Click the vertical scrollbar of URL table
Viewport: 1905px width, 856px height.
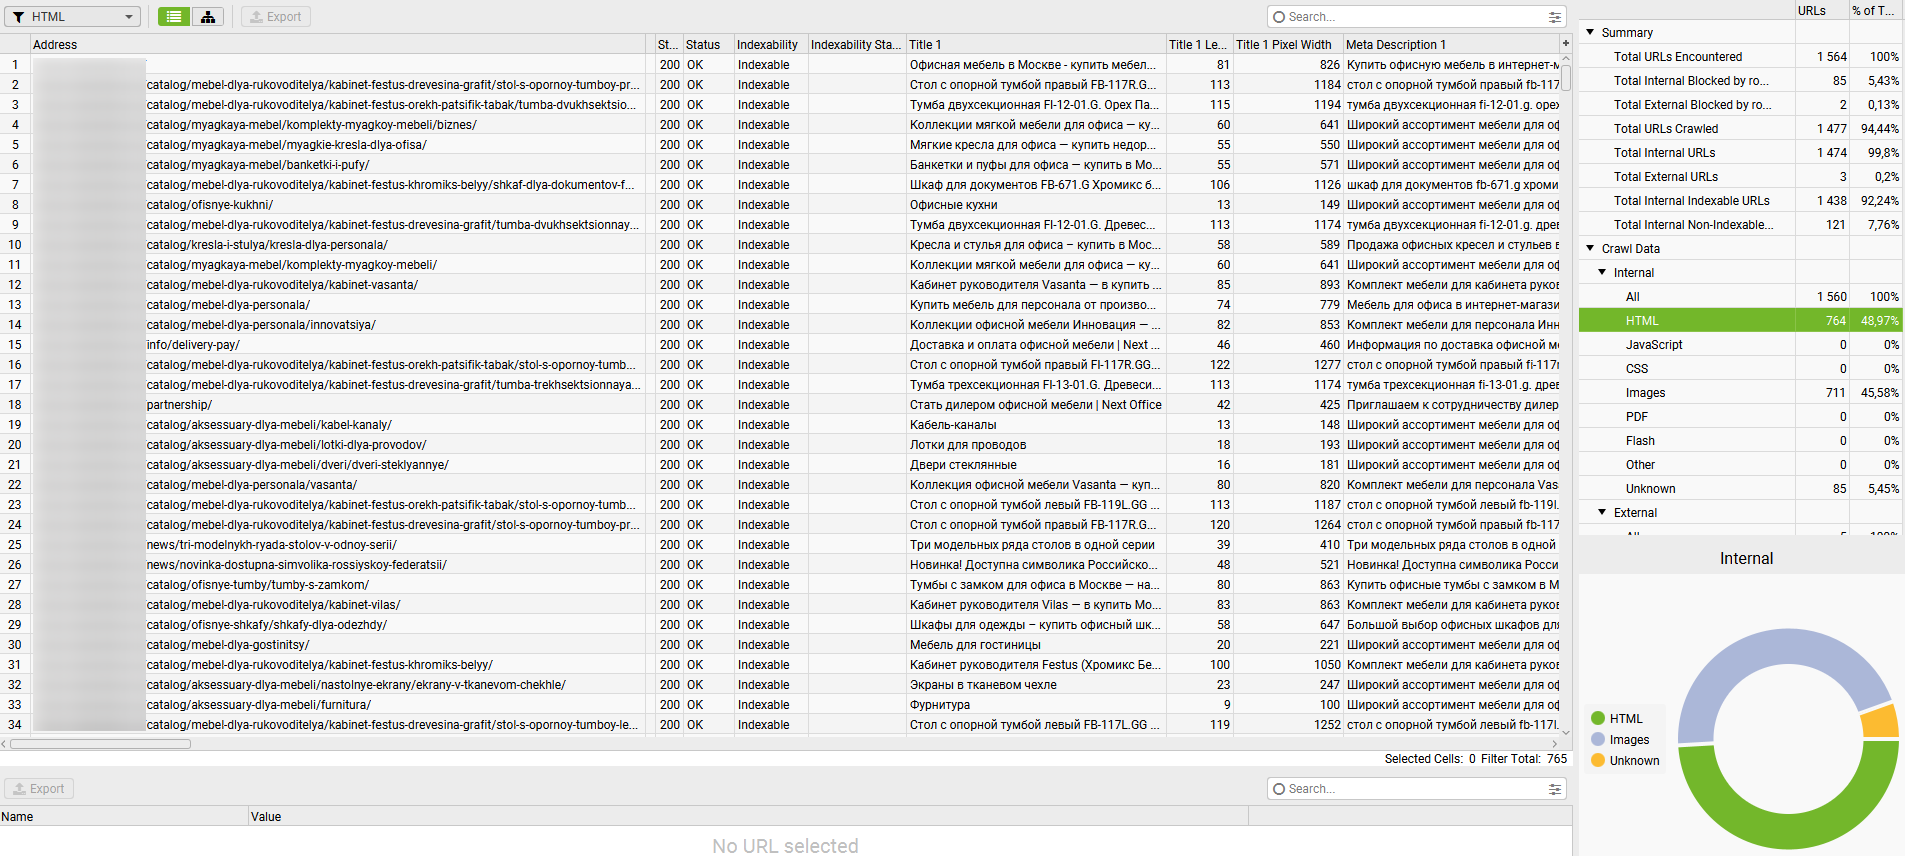[1566, 78]
